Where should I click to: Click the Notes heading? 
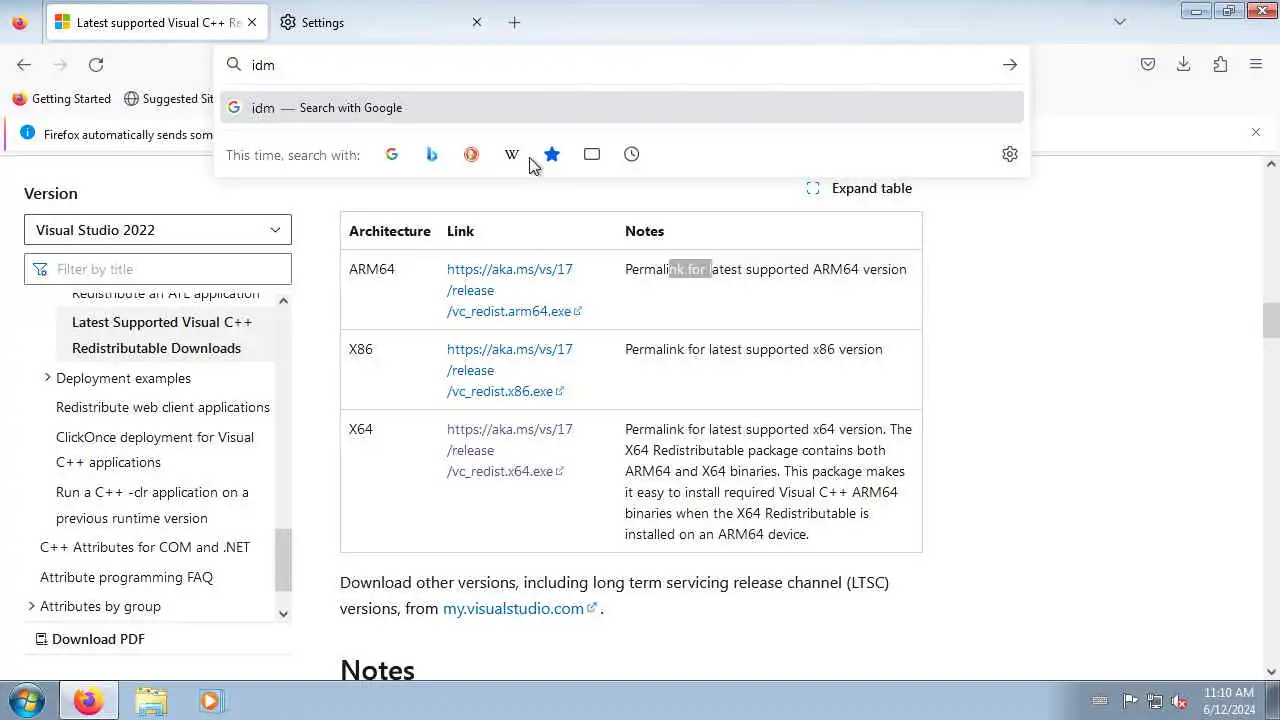coord(377,669)
